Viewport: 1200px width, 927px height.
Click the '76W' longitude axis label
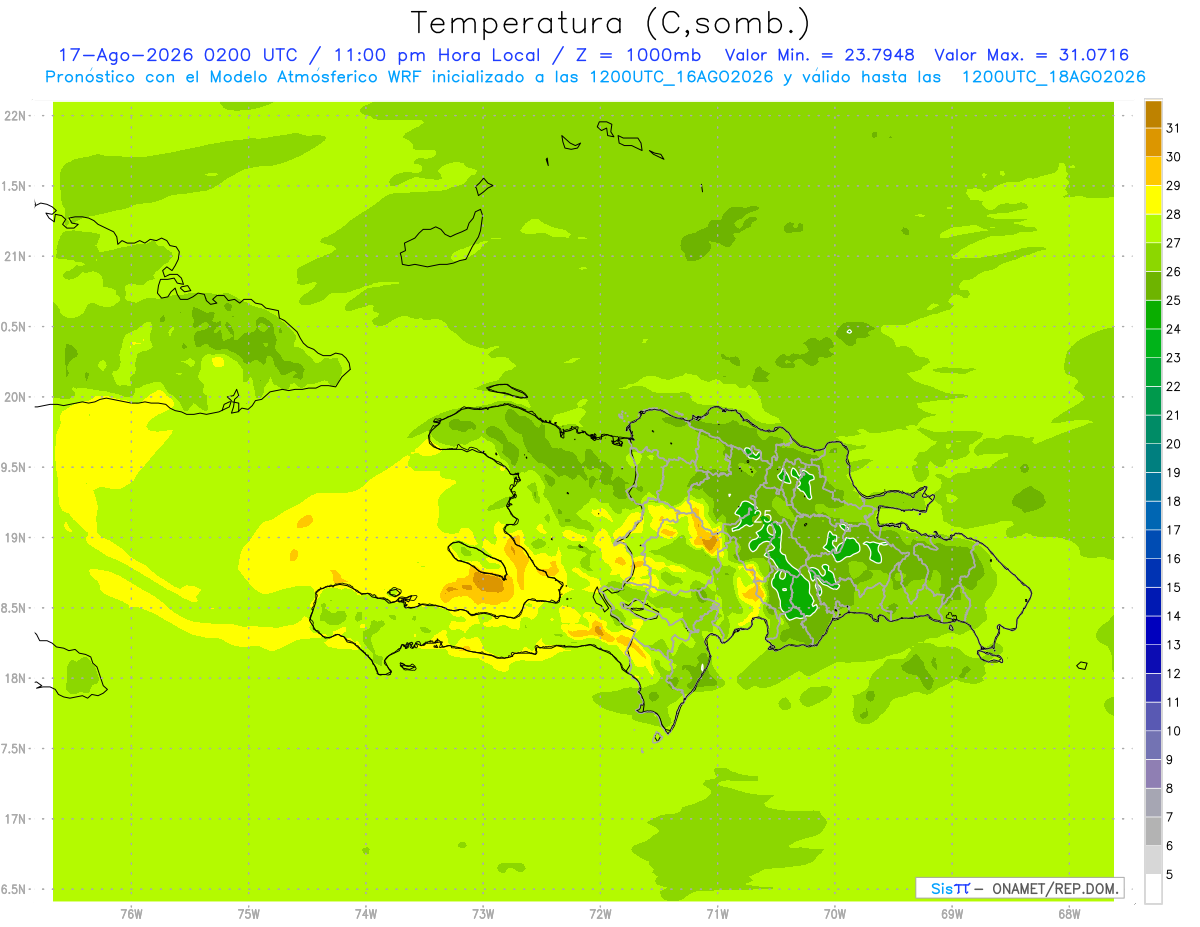[131, 914]
